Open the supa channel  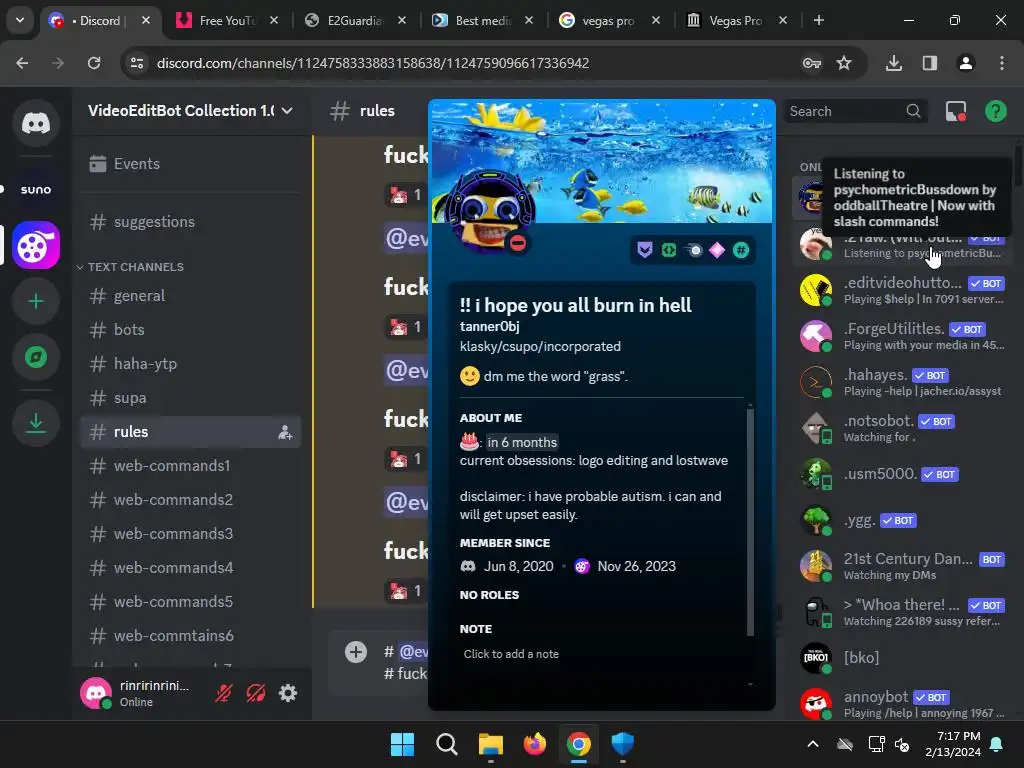(x=190, y=398)
